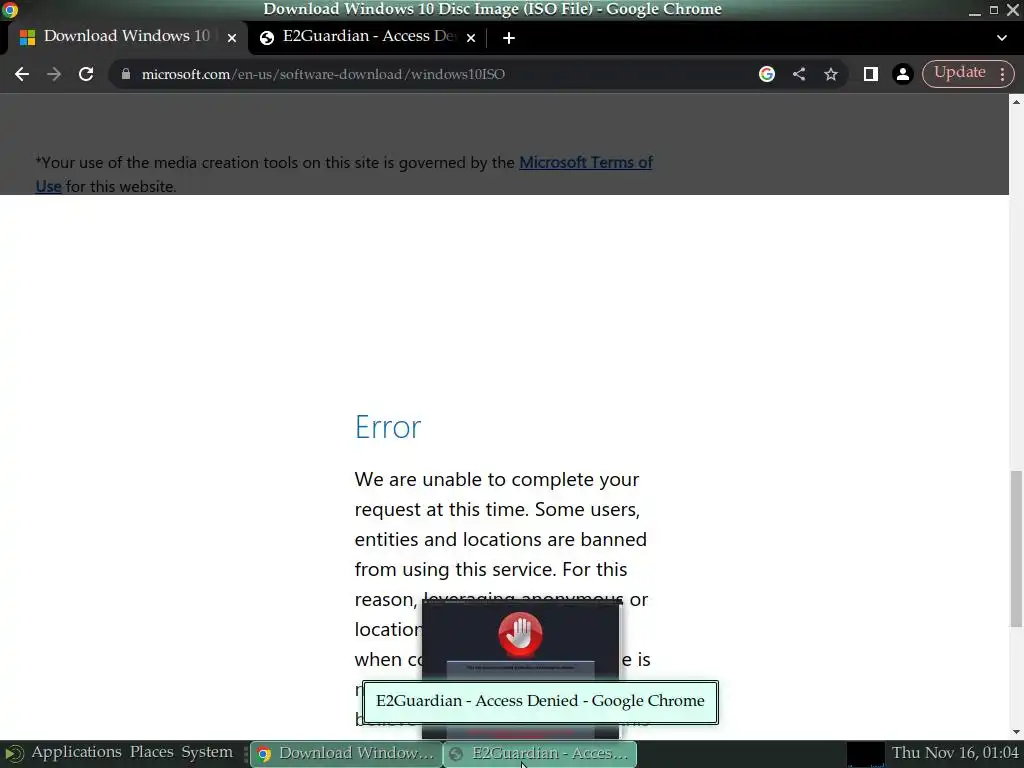Select E2Guardian taskbar window button
Viewport: 1024px width, 768px height.
[x=541, y=754]
